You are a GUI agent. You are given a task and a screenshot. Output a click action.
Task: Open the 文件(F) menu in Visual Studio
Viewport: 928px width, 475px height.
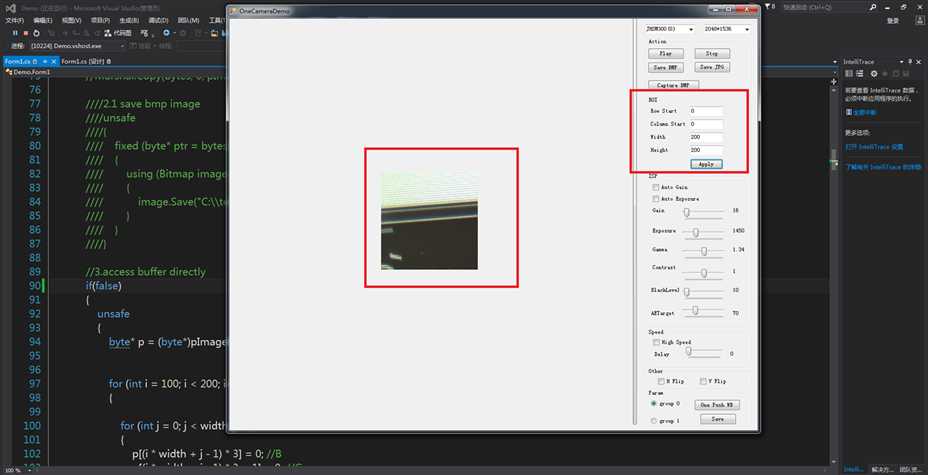[x=14, y=21]
